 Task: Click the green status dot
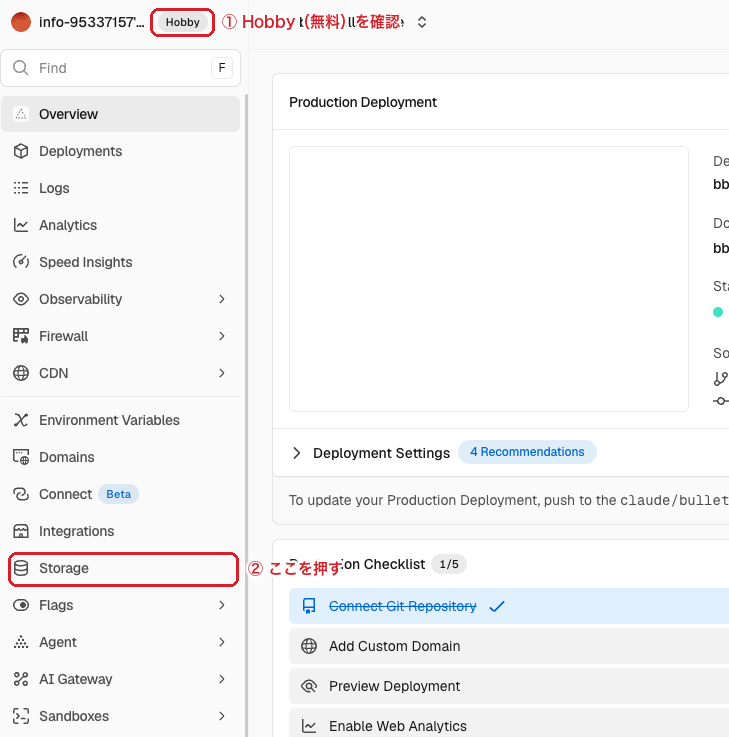(718, 312)
